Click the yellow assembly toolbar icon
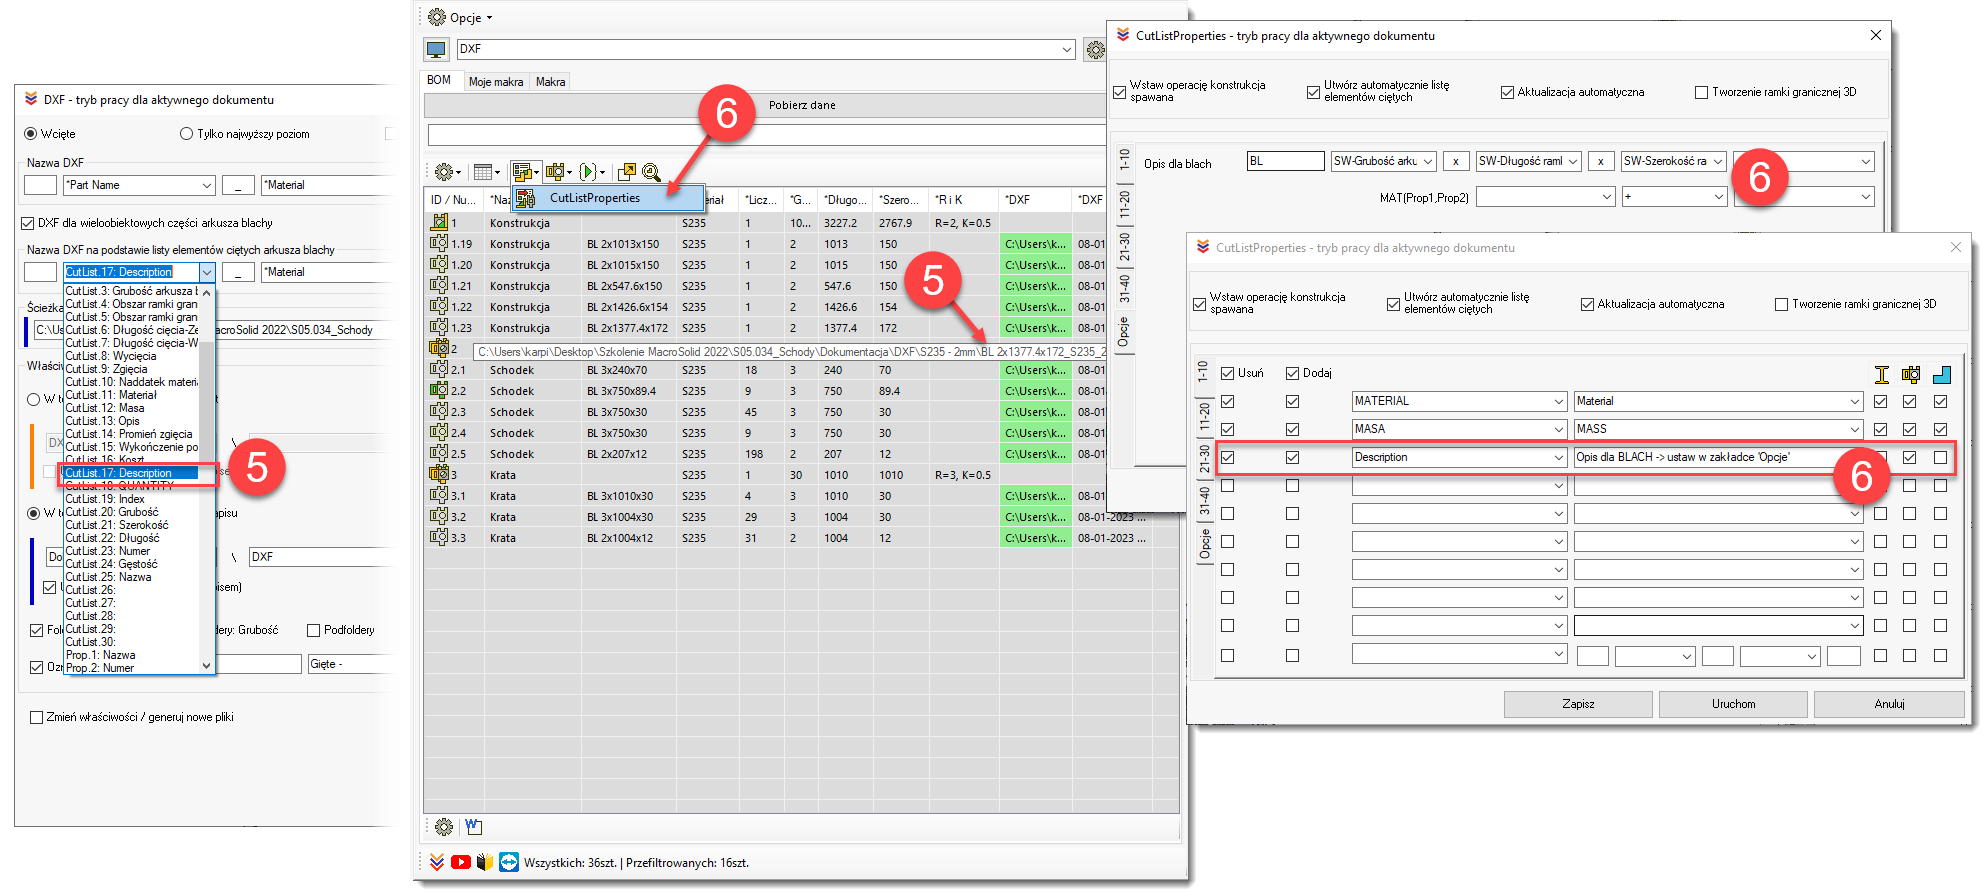1987x896 pixels. point(559,172)
